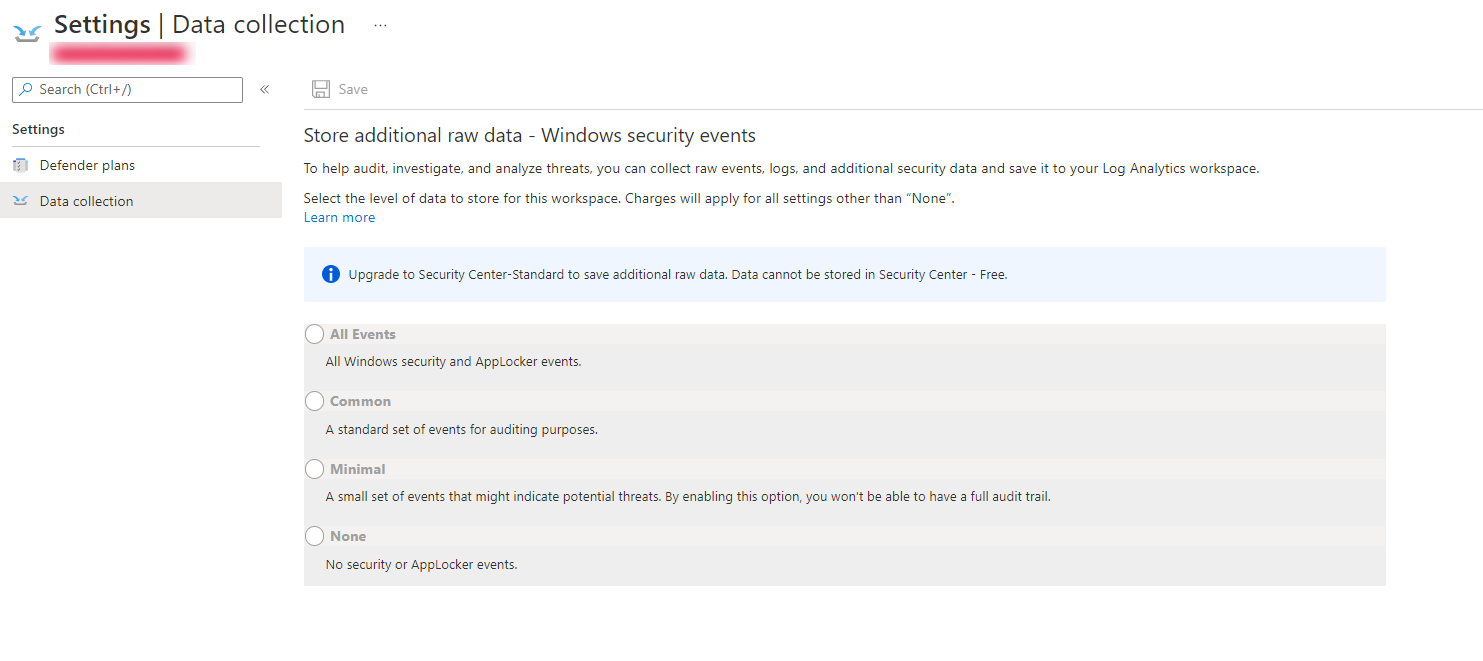Image resolution: width=1483 pixels, height=661 pixels.
Task: Click the redacted subscription name under title
Action: (x=122, y=53)
